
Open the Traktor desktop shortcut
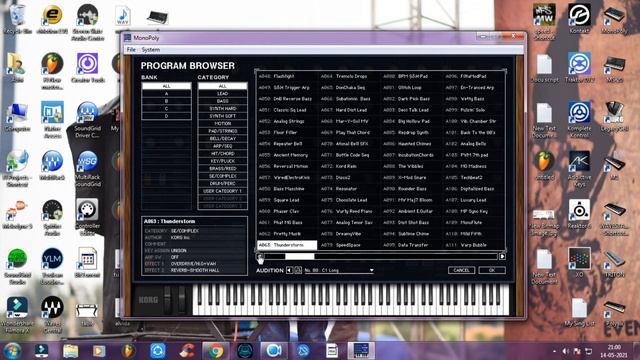579,68
